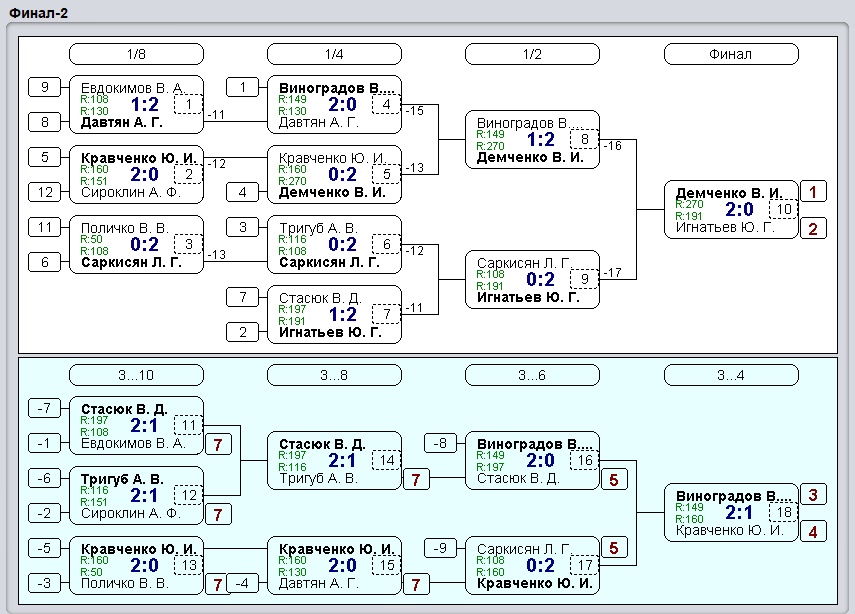Open match 12 Тригуб vs Сироклин score 2:1

tap(136, 496)
